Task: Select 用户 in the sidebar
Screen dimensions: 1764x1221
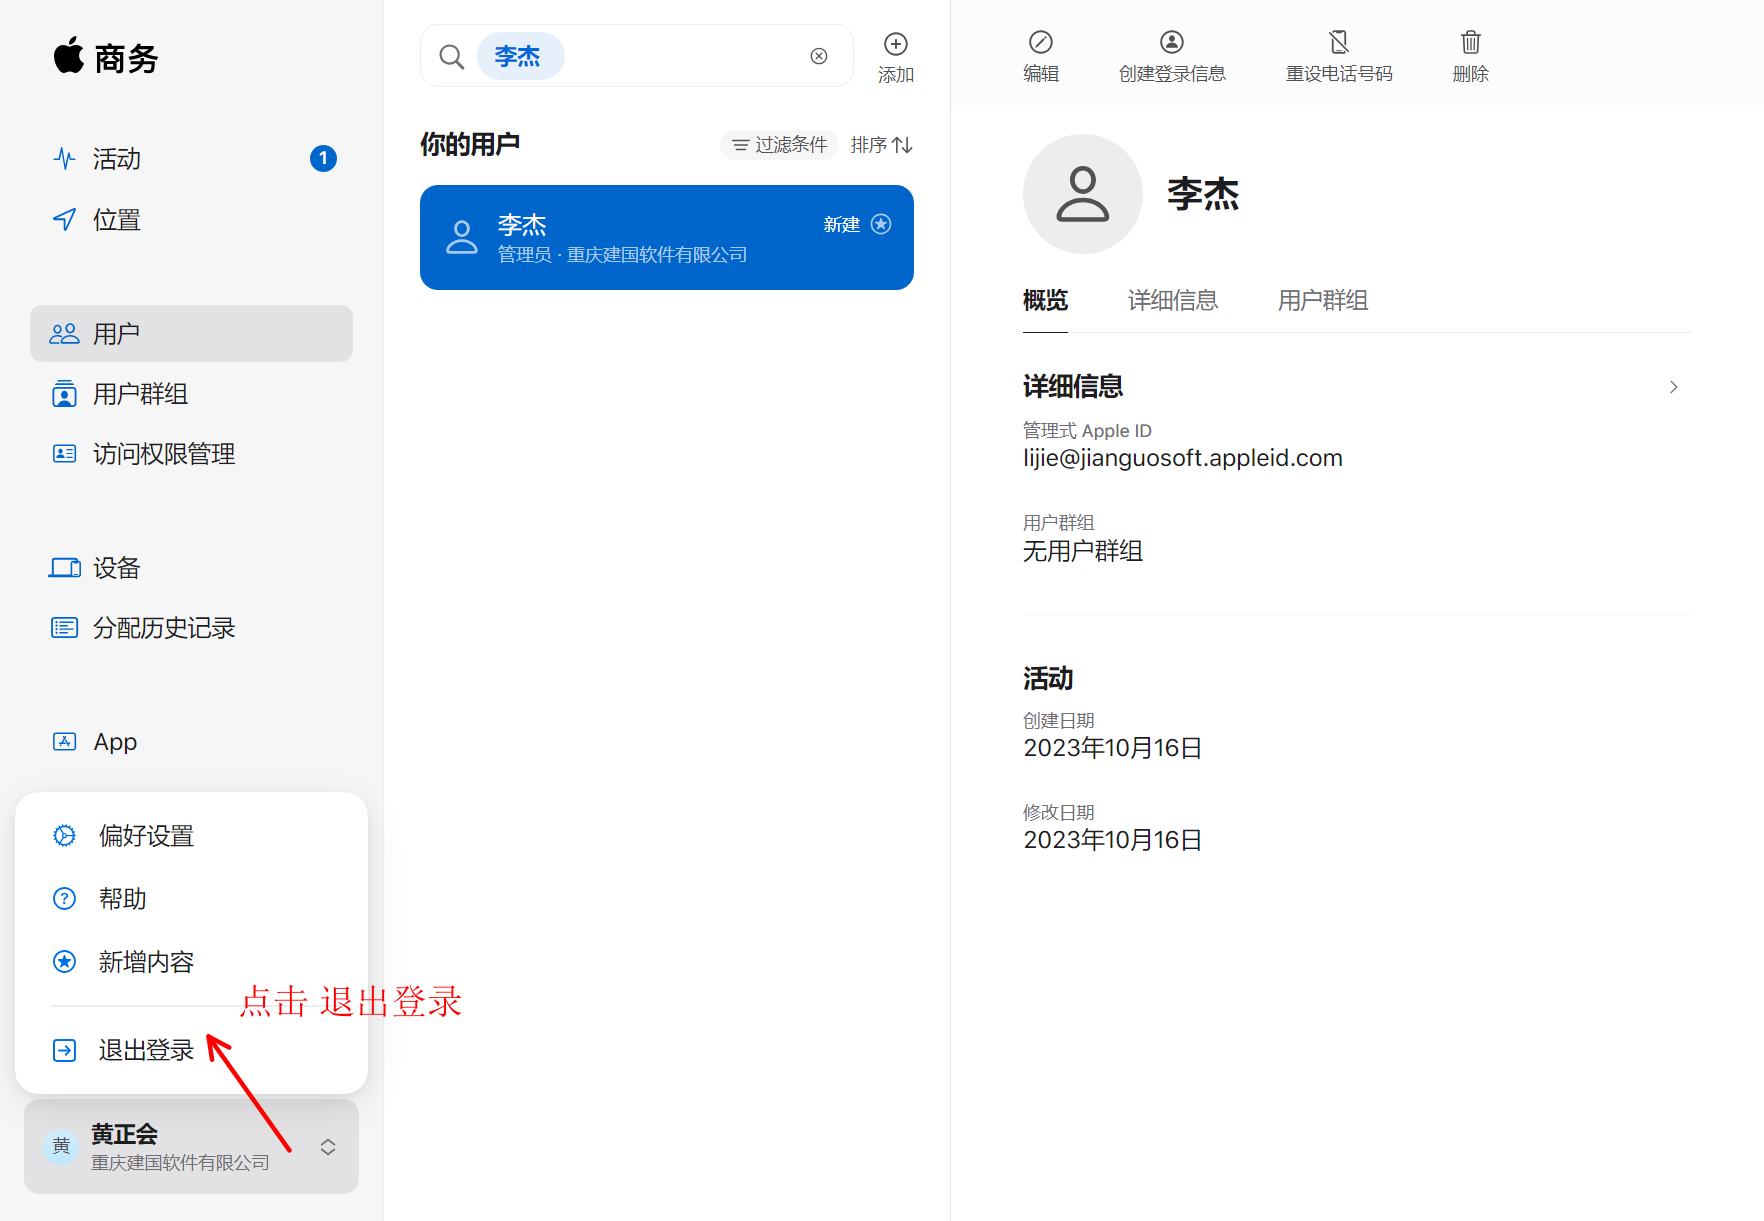Action: coord(191,334)
